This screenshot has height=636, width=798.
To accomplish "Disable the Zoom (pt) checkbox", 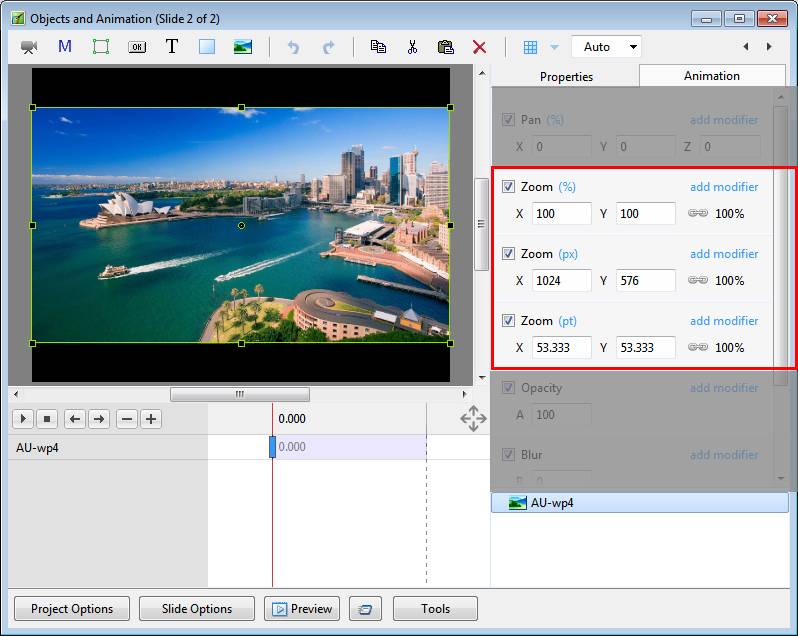I will (x=509, y=321).
